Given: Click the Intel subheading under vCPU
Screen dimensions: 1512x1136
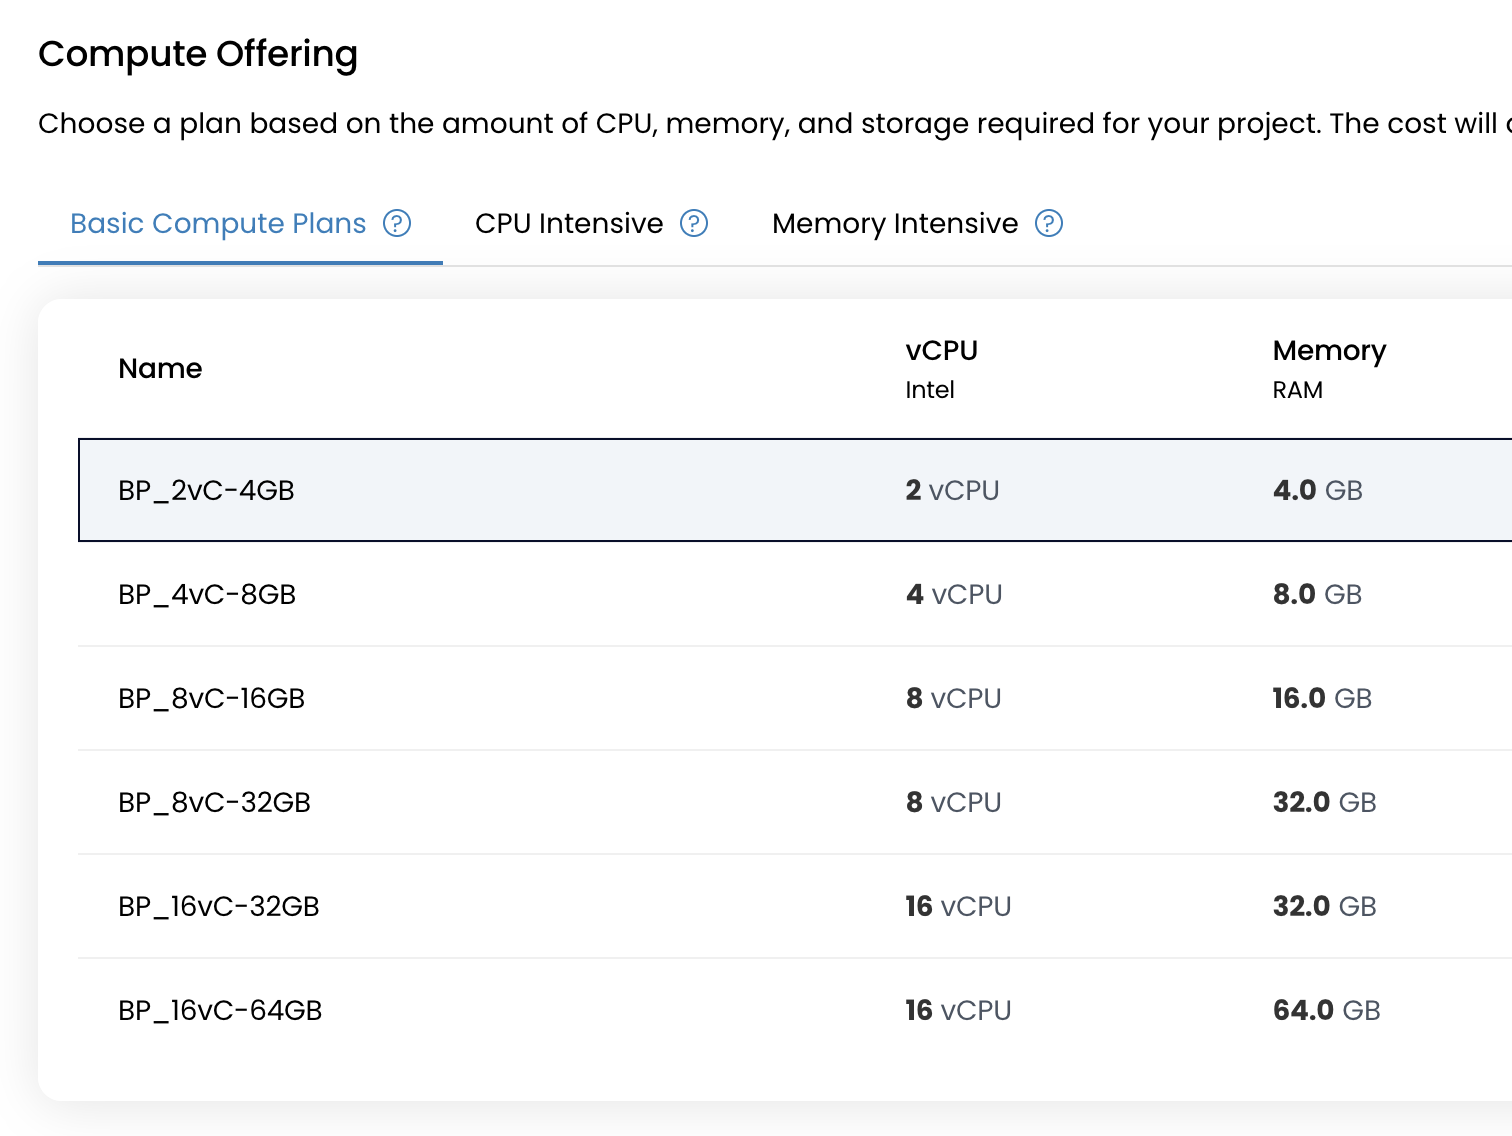Looking at the screenshot, I should tap(930, 390).
